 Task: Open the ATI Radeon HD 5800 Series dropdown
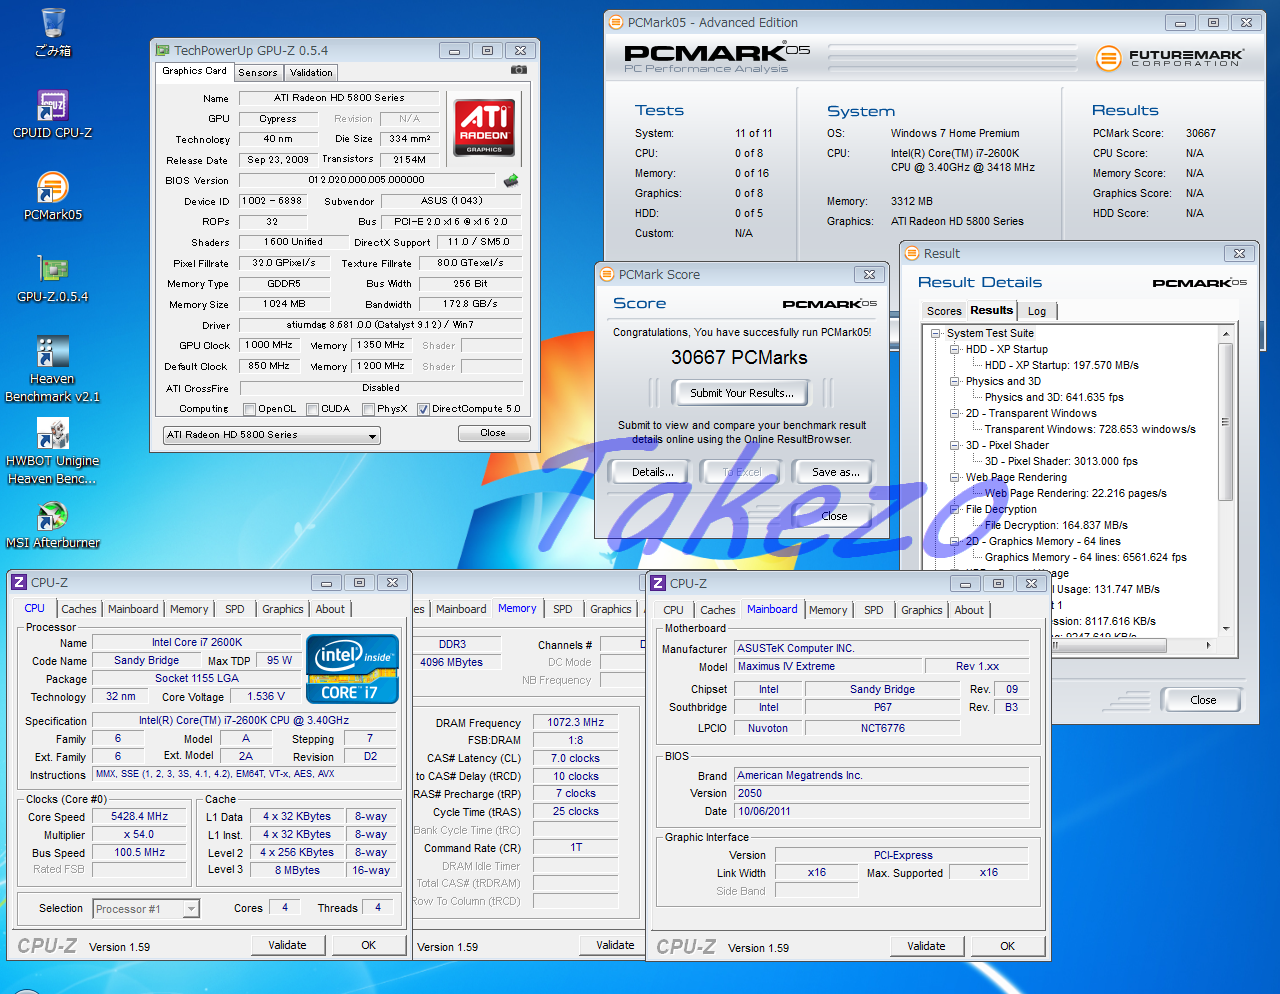(272, 435)
